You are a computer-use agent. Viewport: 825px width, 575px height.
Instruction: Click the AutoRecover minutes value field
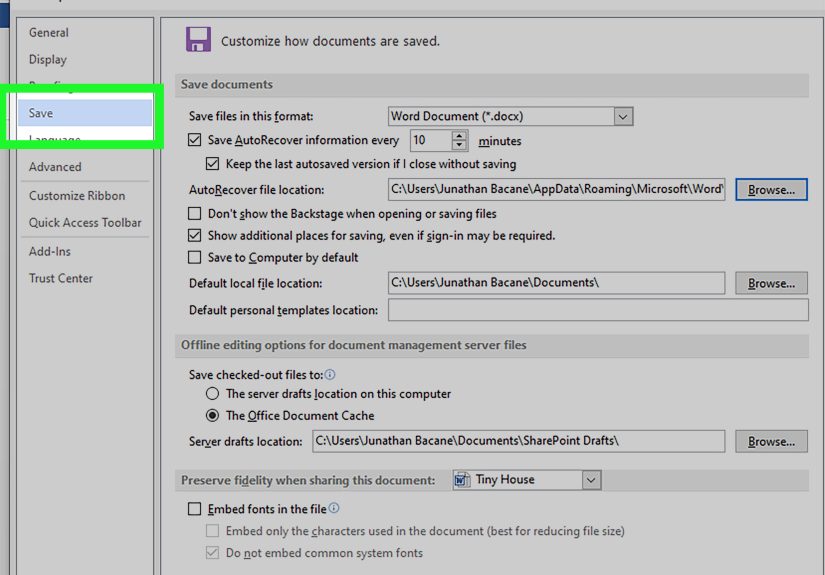[430, 140]
